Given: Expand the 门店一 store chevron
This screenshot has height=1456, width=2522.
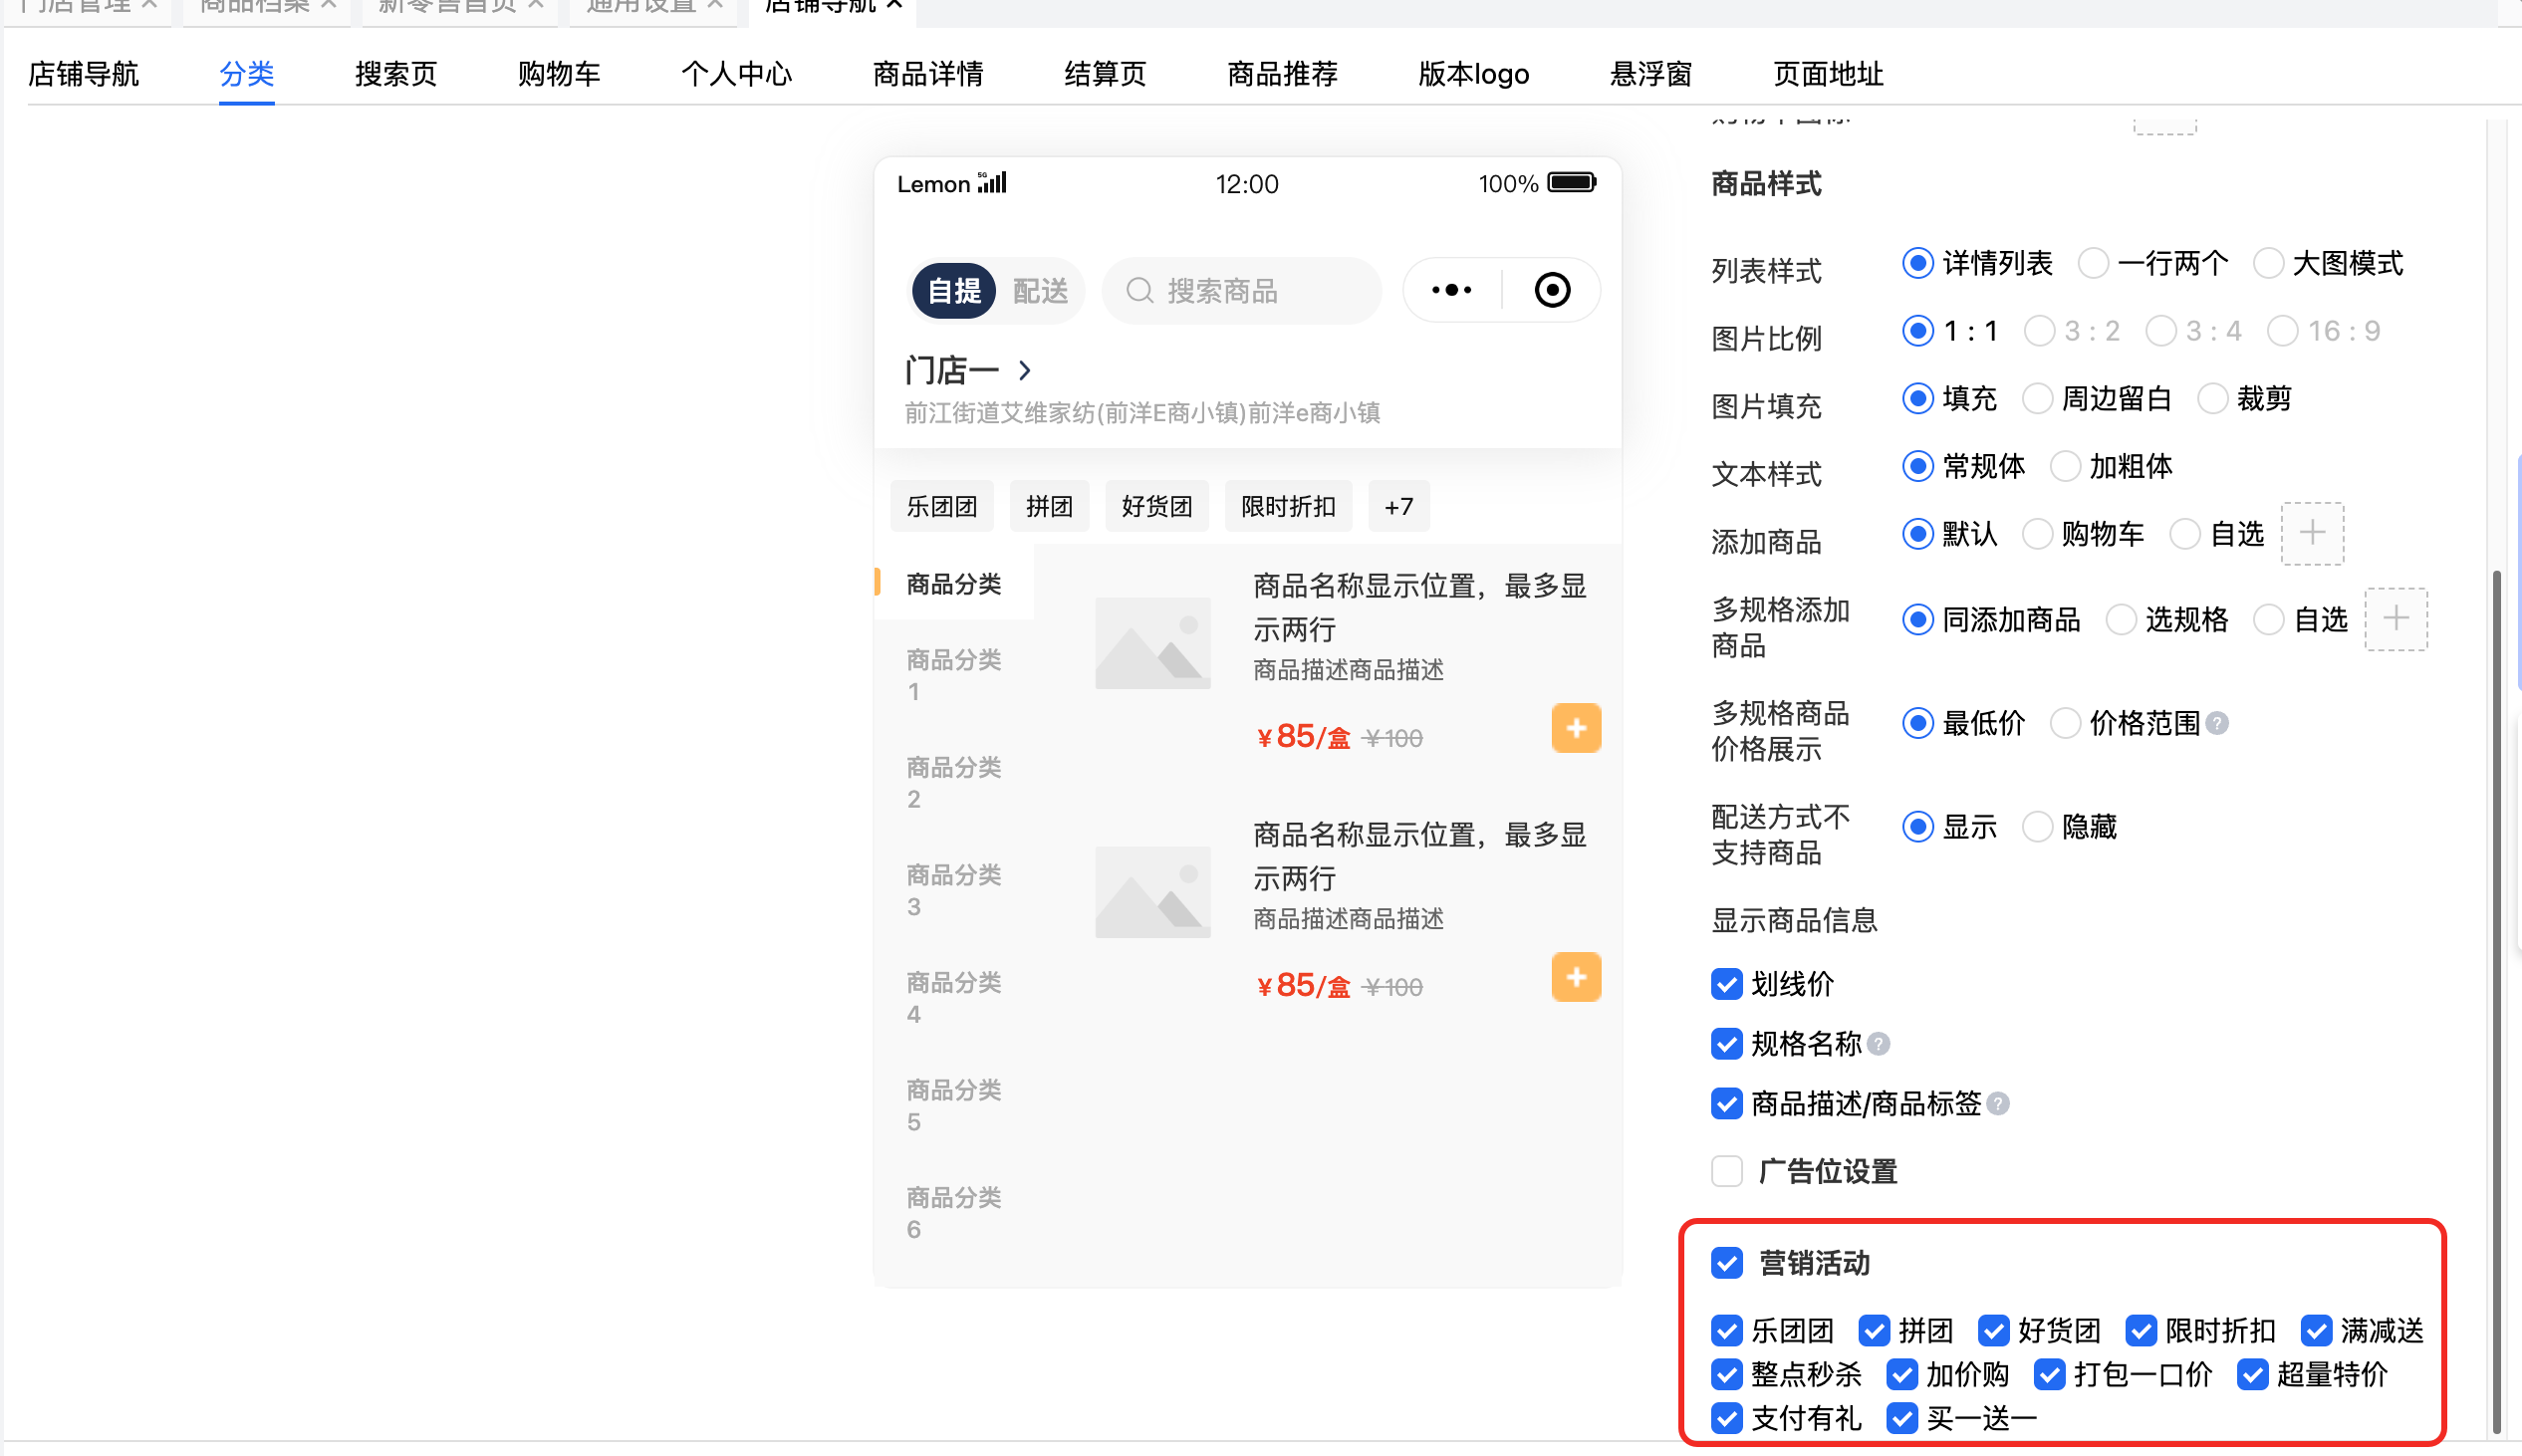Looking at the screenshot, I should tap(1025, 371).
